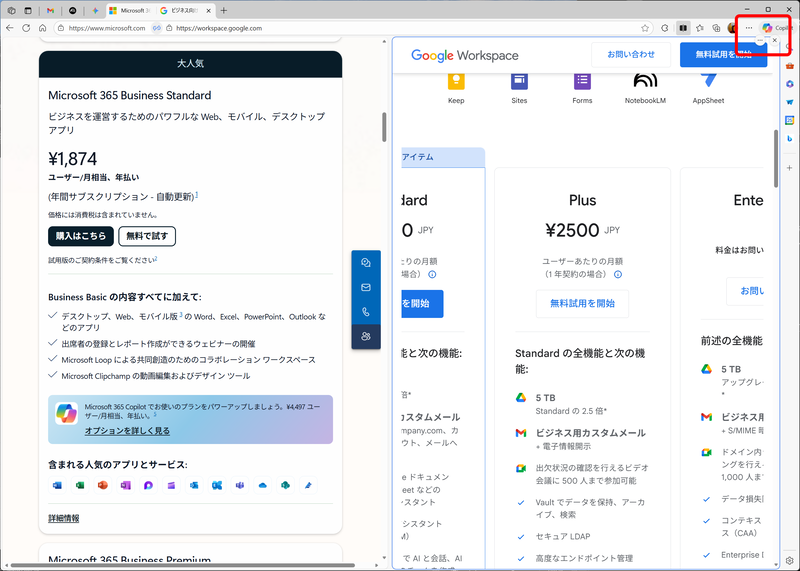The image size is (800, 571).
Task: Click the left pane horizontal scrollbar
Action: (183, 565)
